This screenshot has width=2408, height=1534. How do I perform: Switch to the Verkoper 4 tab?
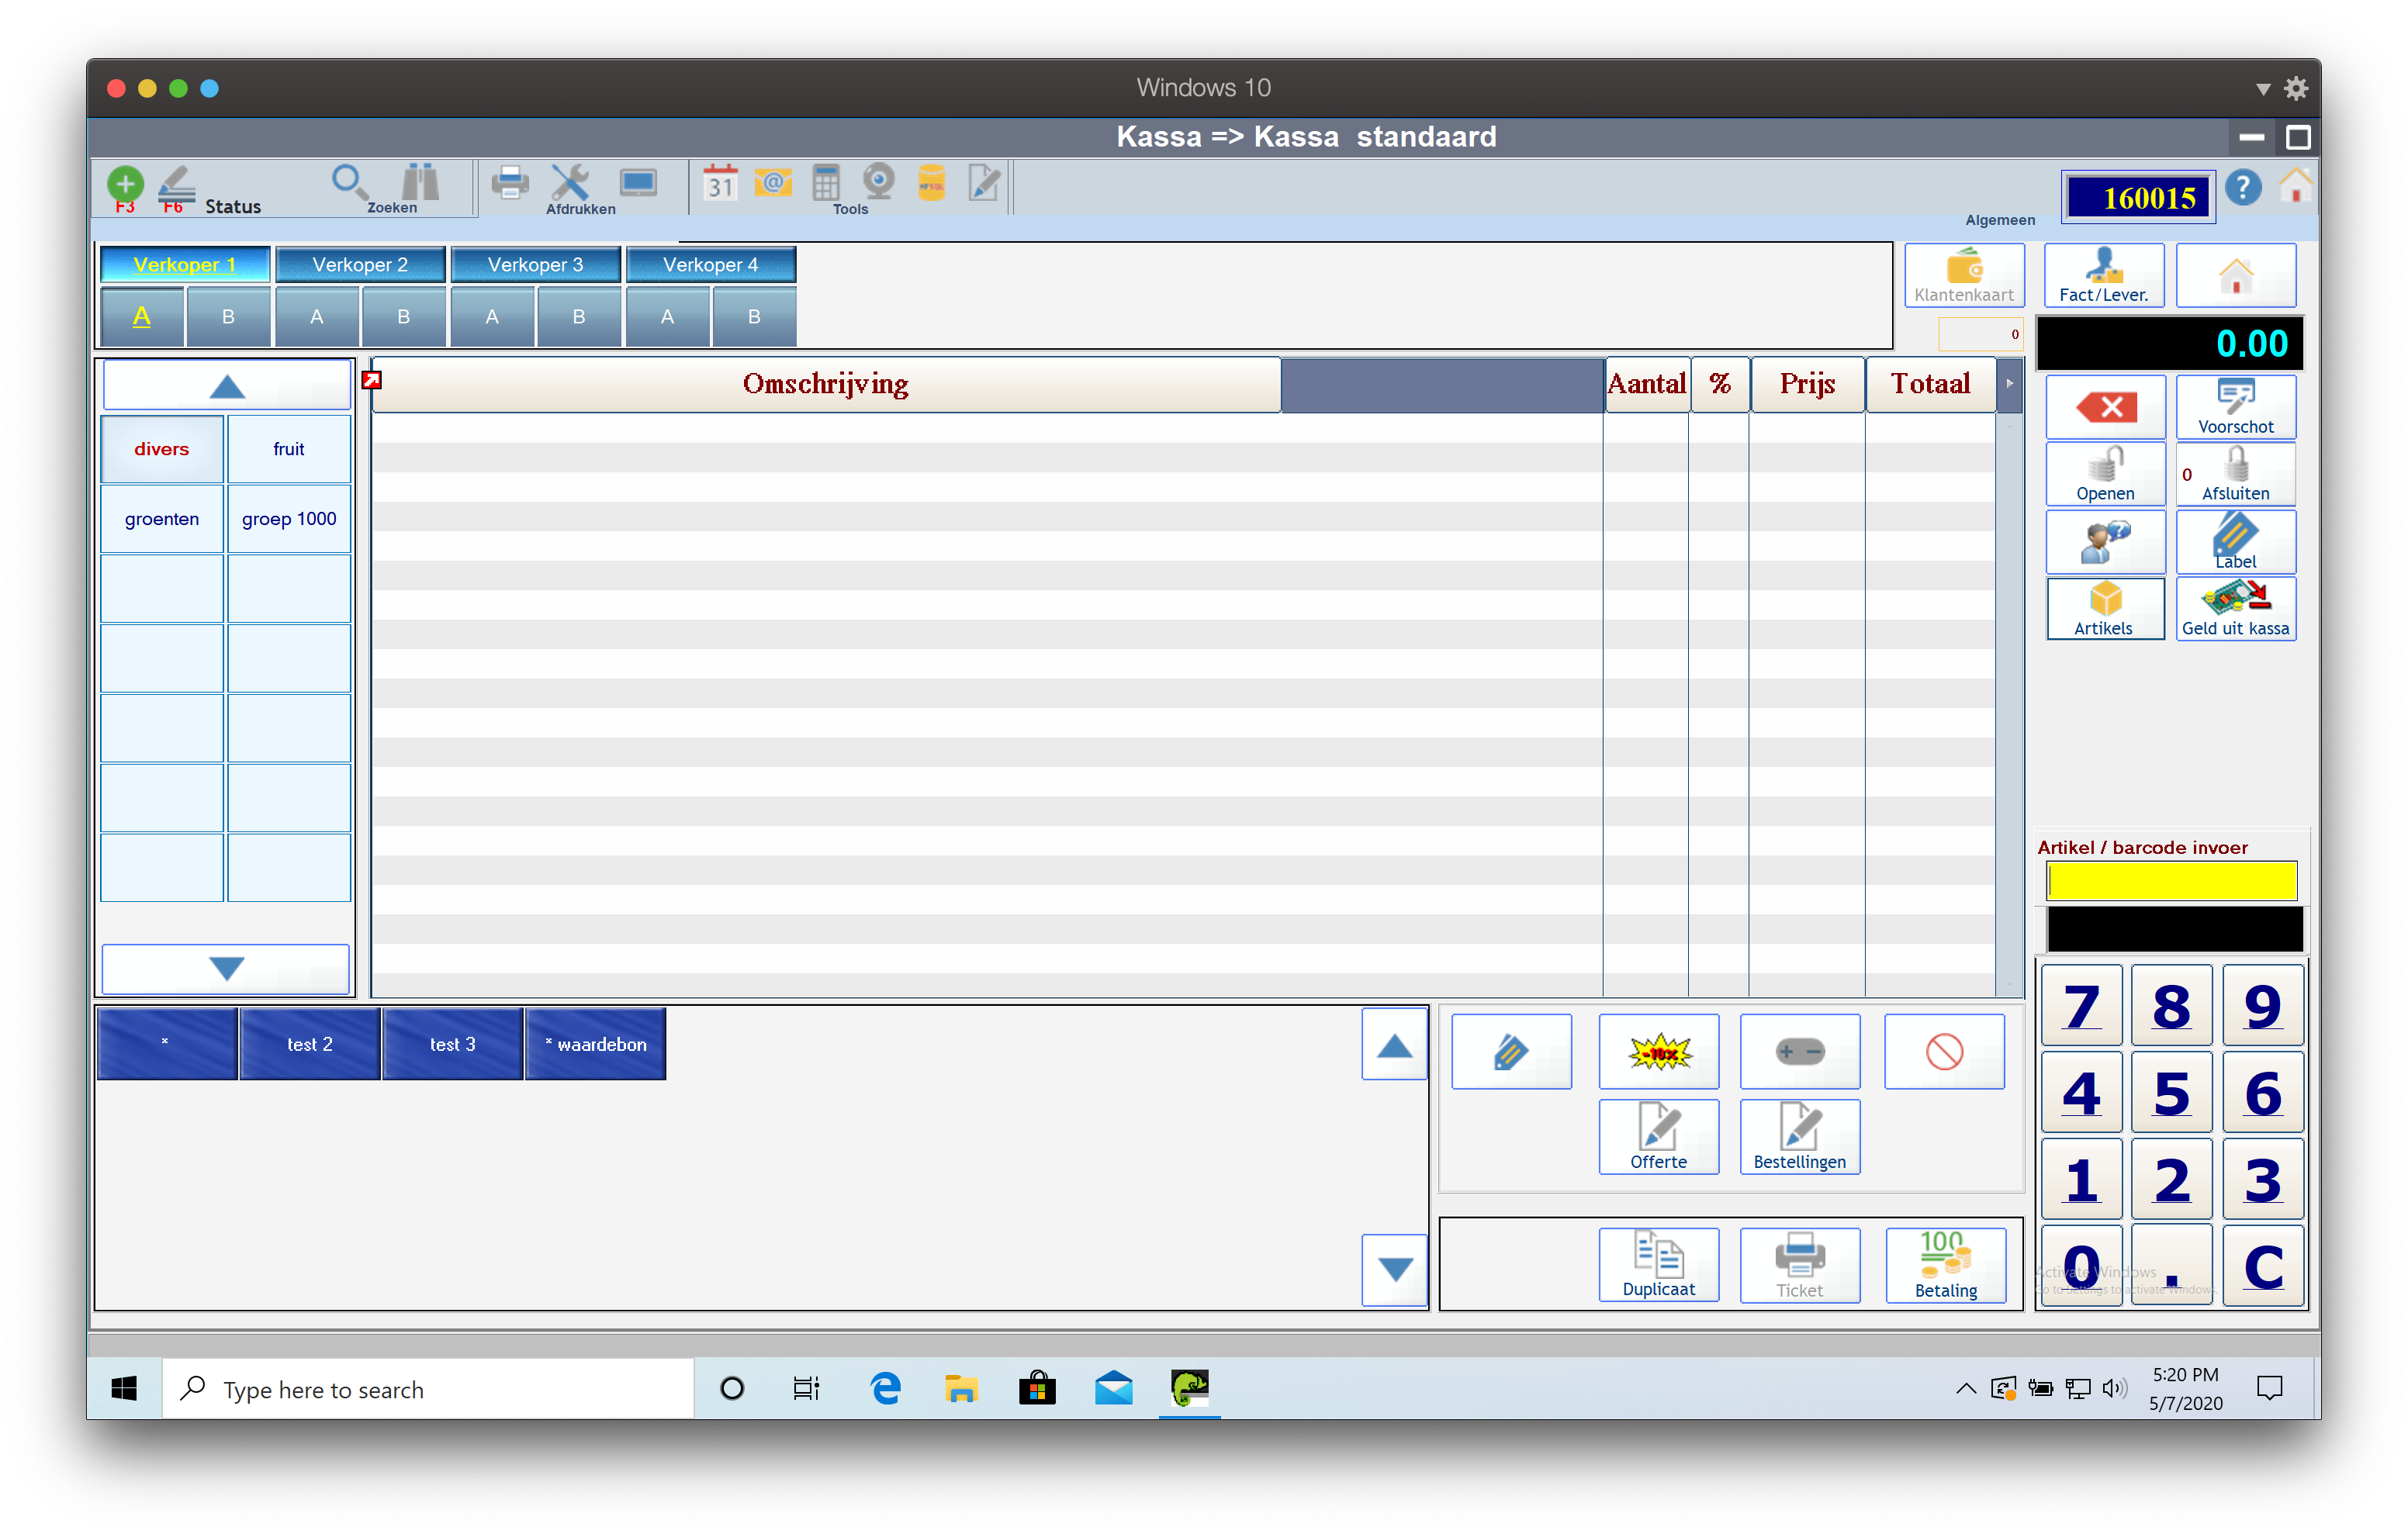click(710, 265)
